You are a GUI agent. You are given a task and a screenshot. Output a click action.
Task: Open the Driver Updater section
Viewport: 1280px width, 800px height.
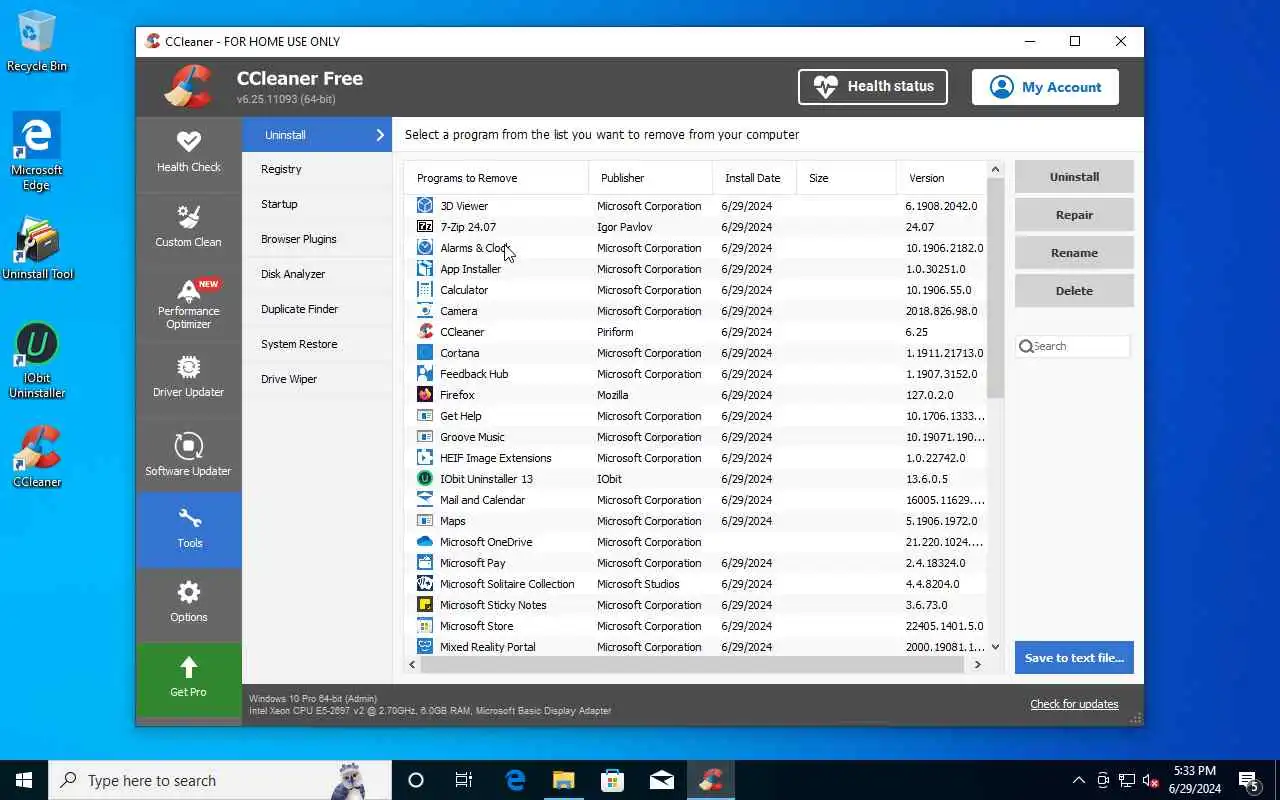point(188,379)
